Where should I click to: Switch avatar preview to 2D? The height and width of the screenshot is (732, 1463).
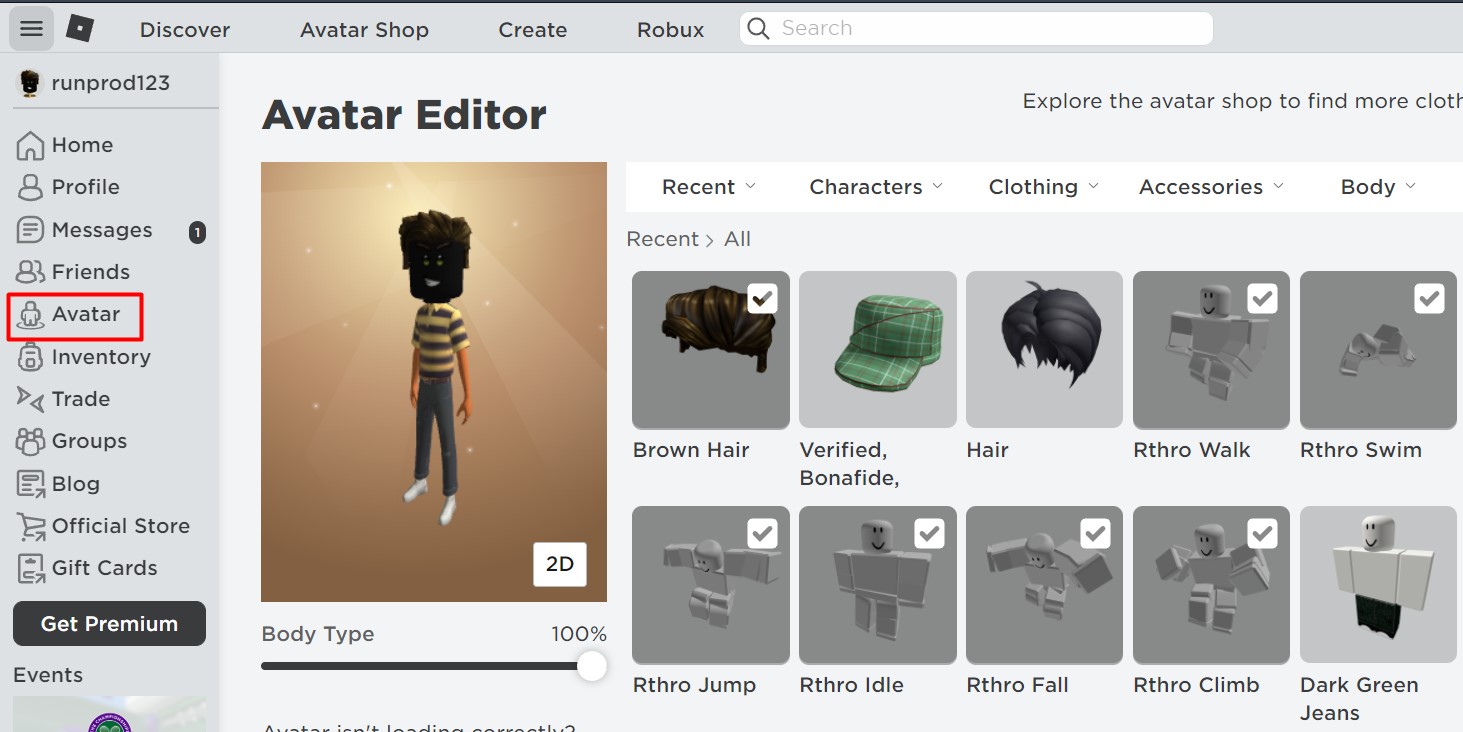tap(560, 564)
